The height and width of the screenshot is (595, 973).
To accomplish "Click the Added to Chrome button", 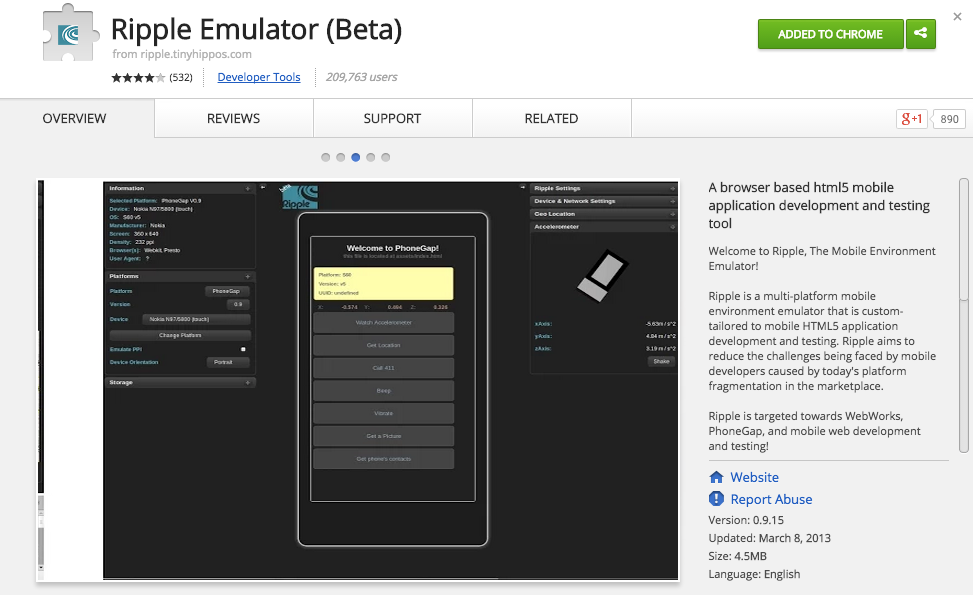I will (830, 34).
